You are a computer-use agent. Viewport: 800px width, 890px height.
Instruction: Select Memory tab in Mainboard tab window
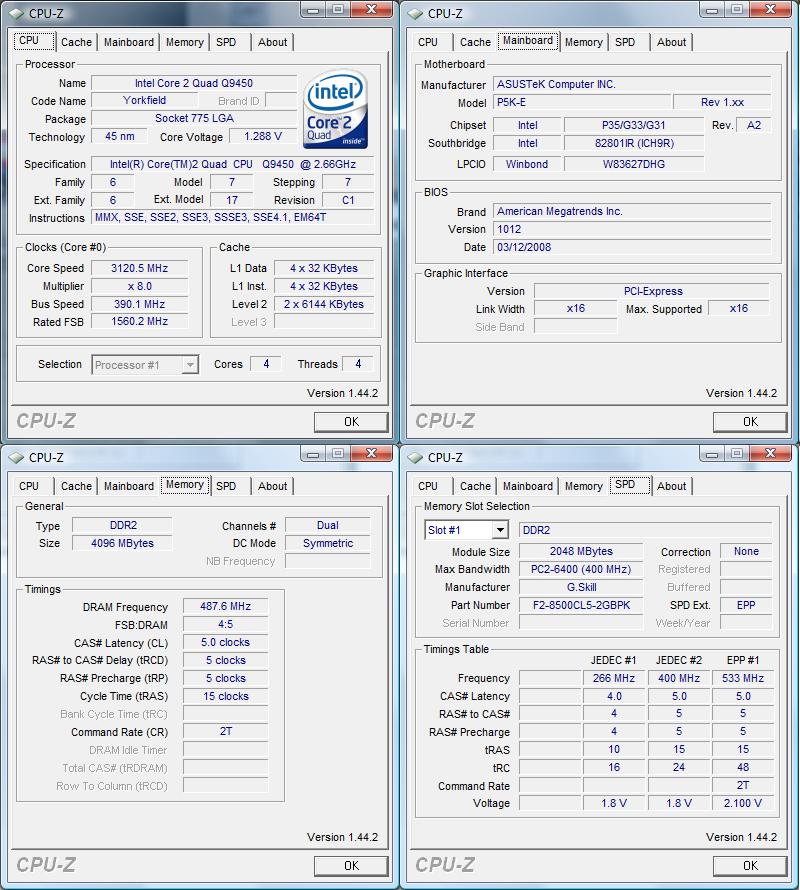point(584,42)
